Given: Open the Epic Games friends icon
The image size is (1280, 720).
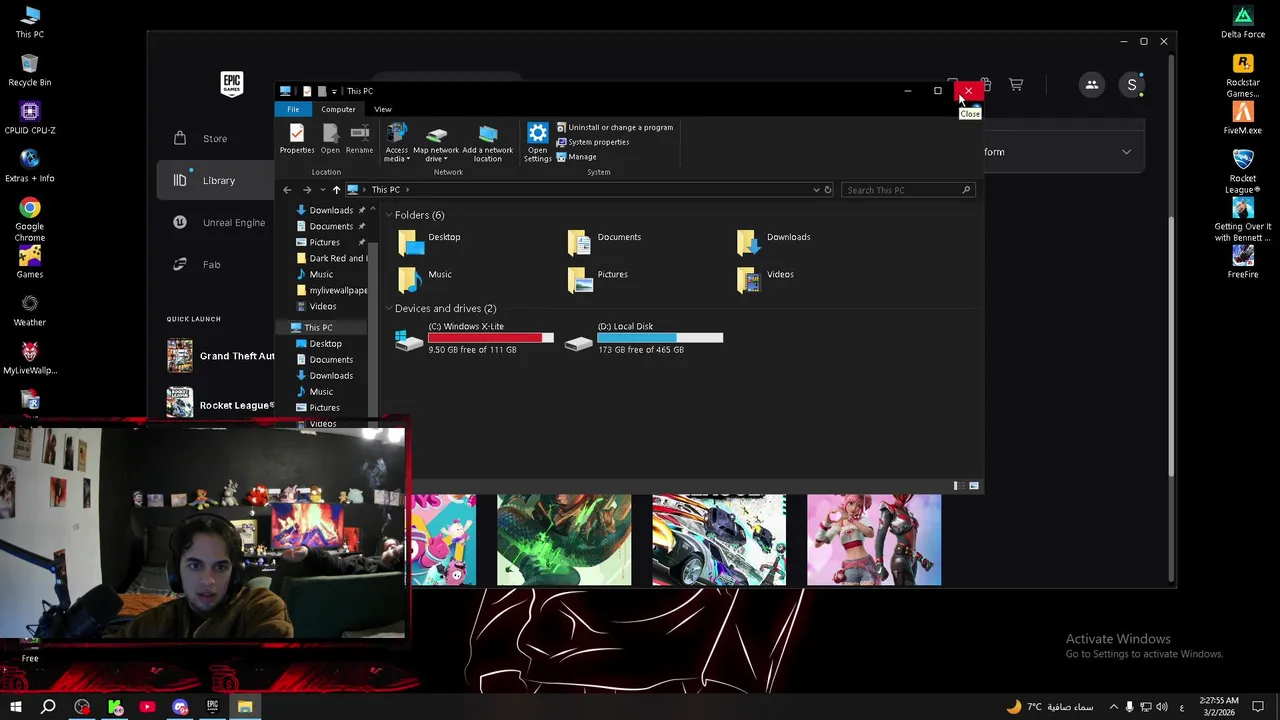Looking at the screenshot, I should click(x=1092, y=85).
